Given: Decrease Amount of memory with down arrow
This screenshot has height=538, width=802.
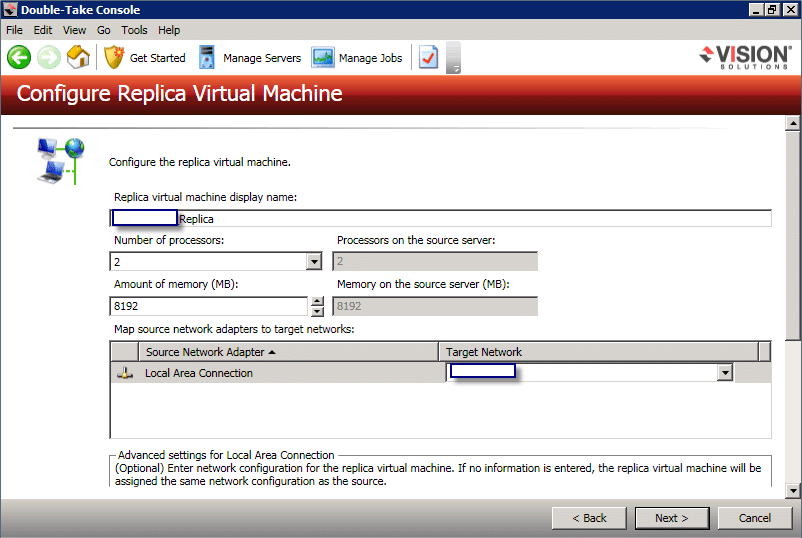Looking at the screenshot, I should [317, 311].
